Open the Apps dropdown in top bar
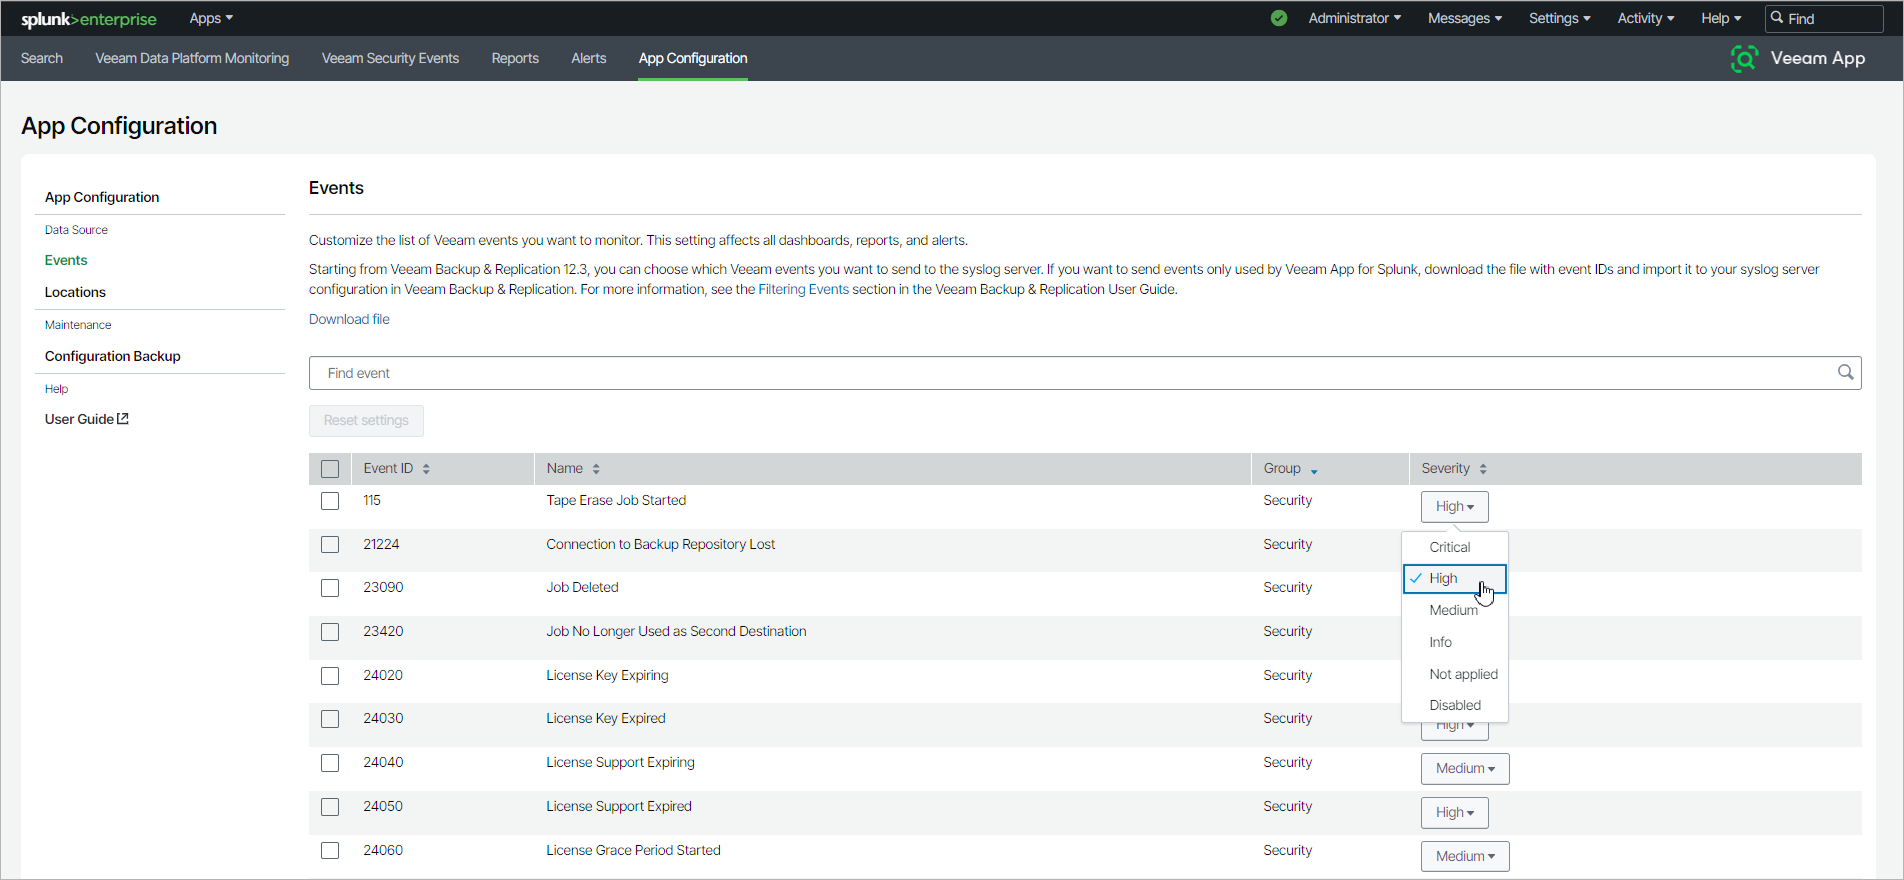 pyautogui.click(x=211, y=18)
